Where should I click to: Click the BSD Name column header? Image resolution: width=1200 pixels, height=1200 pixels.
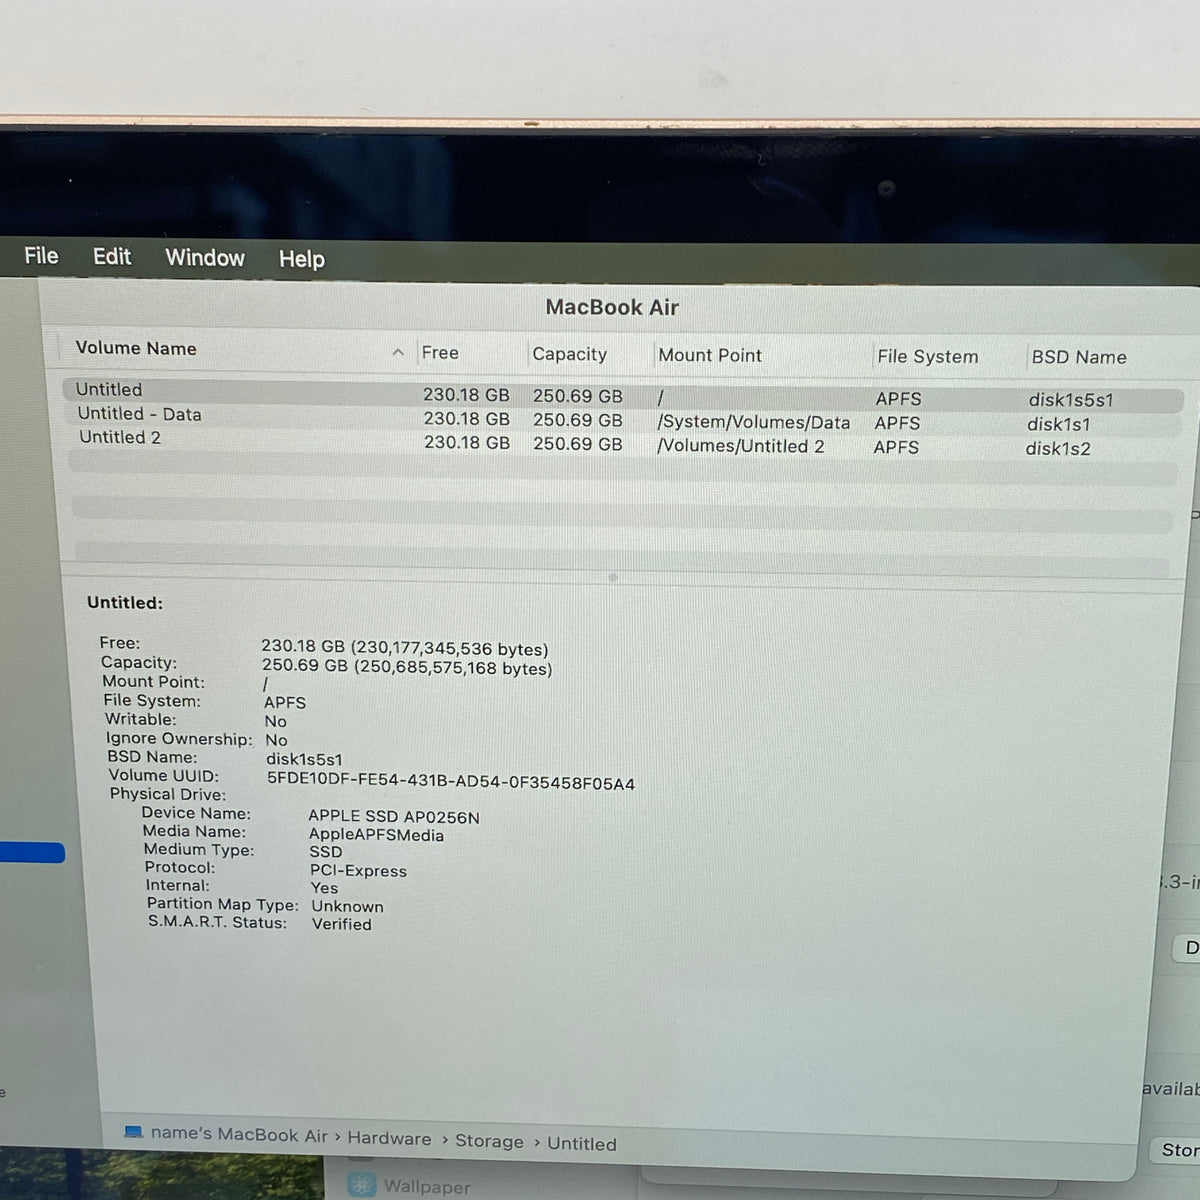[1078, 357]
